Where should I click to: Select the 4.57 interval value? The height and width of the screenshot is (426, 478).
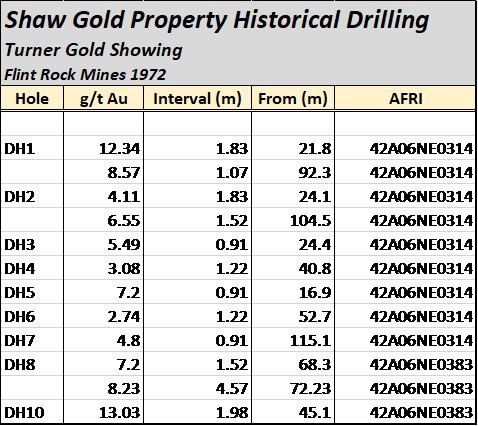click(x=232, y=389)
